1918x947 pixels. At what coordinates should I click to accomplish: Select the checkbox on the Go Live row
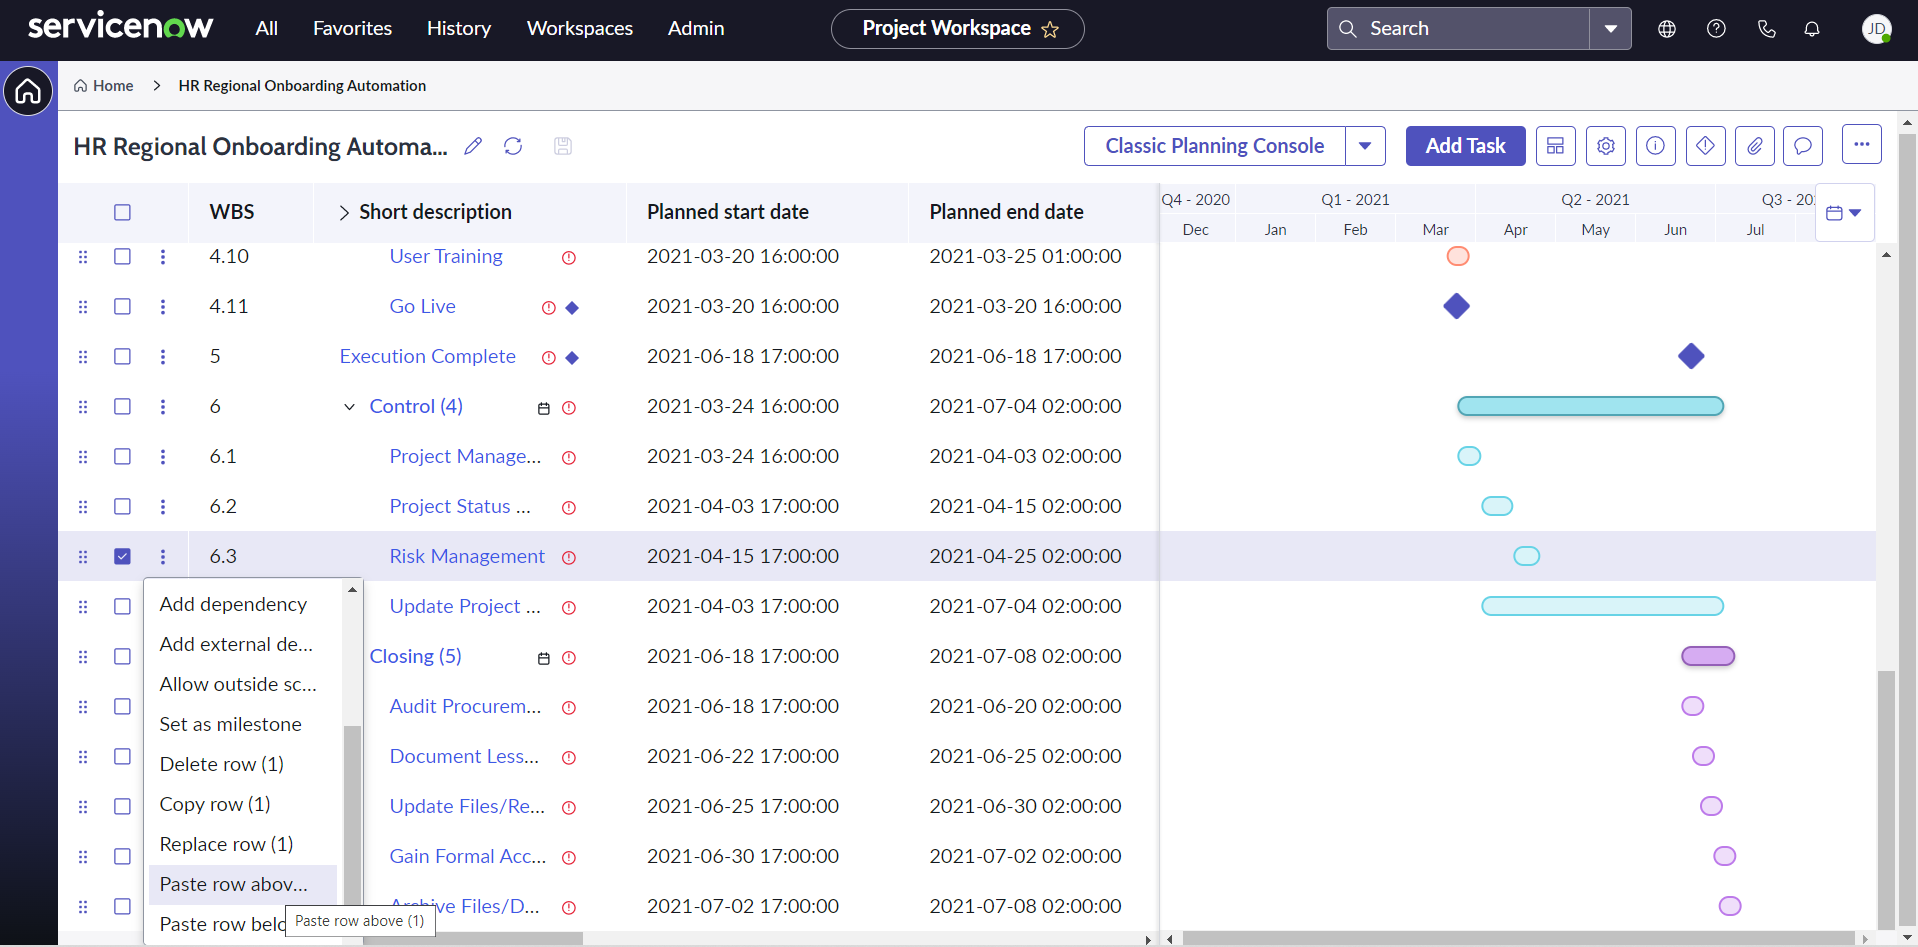click(122, 307)
